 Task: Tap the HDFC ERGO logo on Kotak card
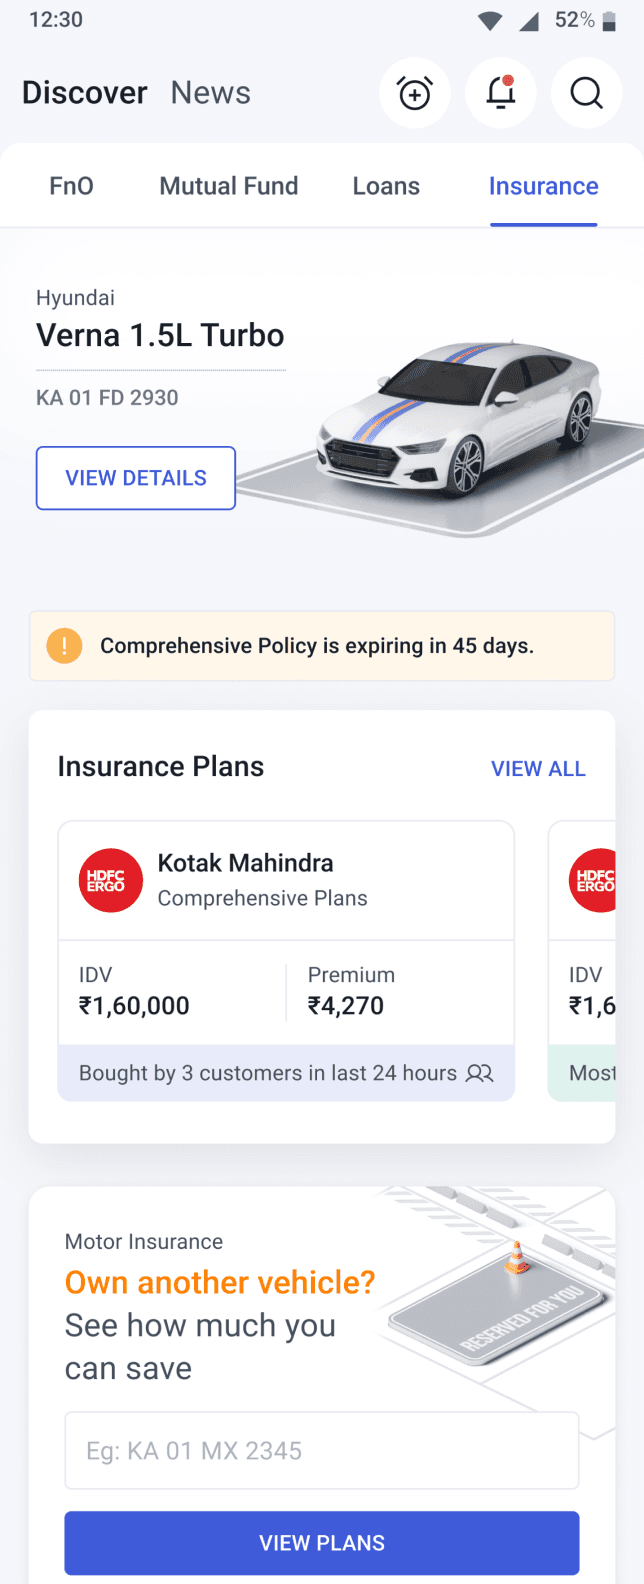pos(111,880)
